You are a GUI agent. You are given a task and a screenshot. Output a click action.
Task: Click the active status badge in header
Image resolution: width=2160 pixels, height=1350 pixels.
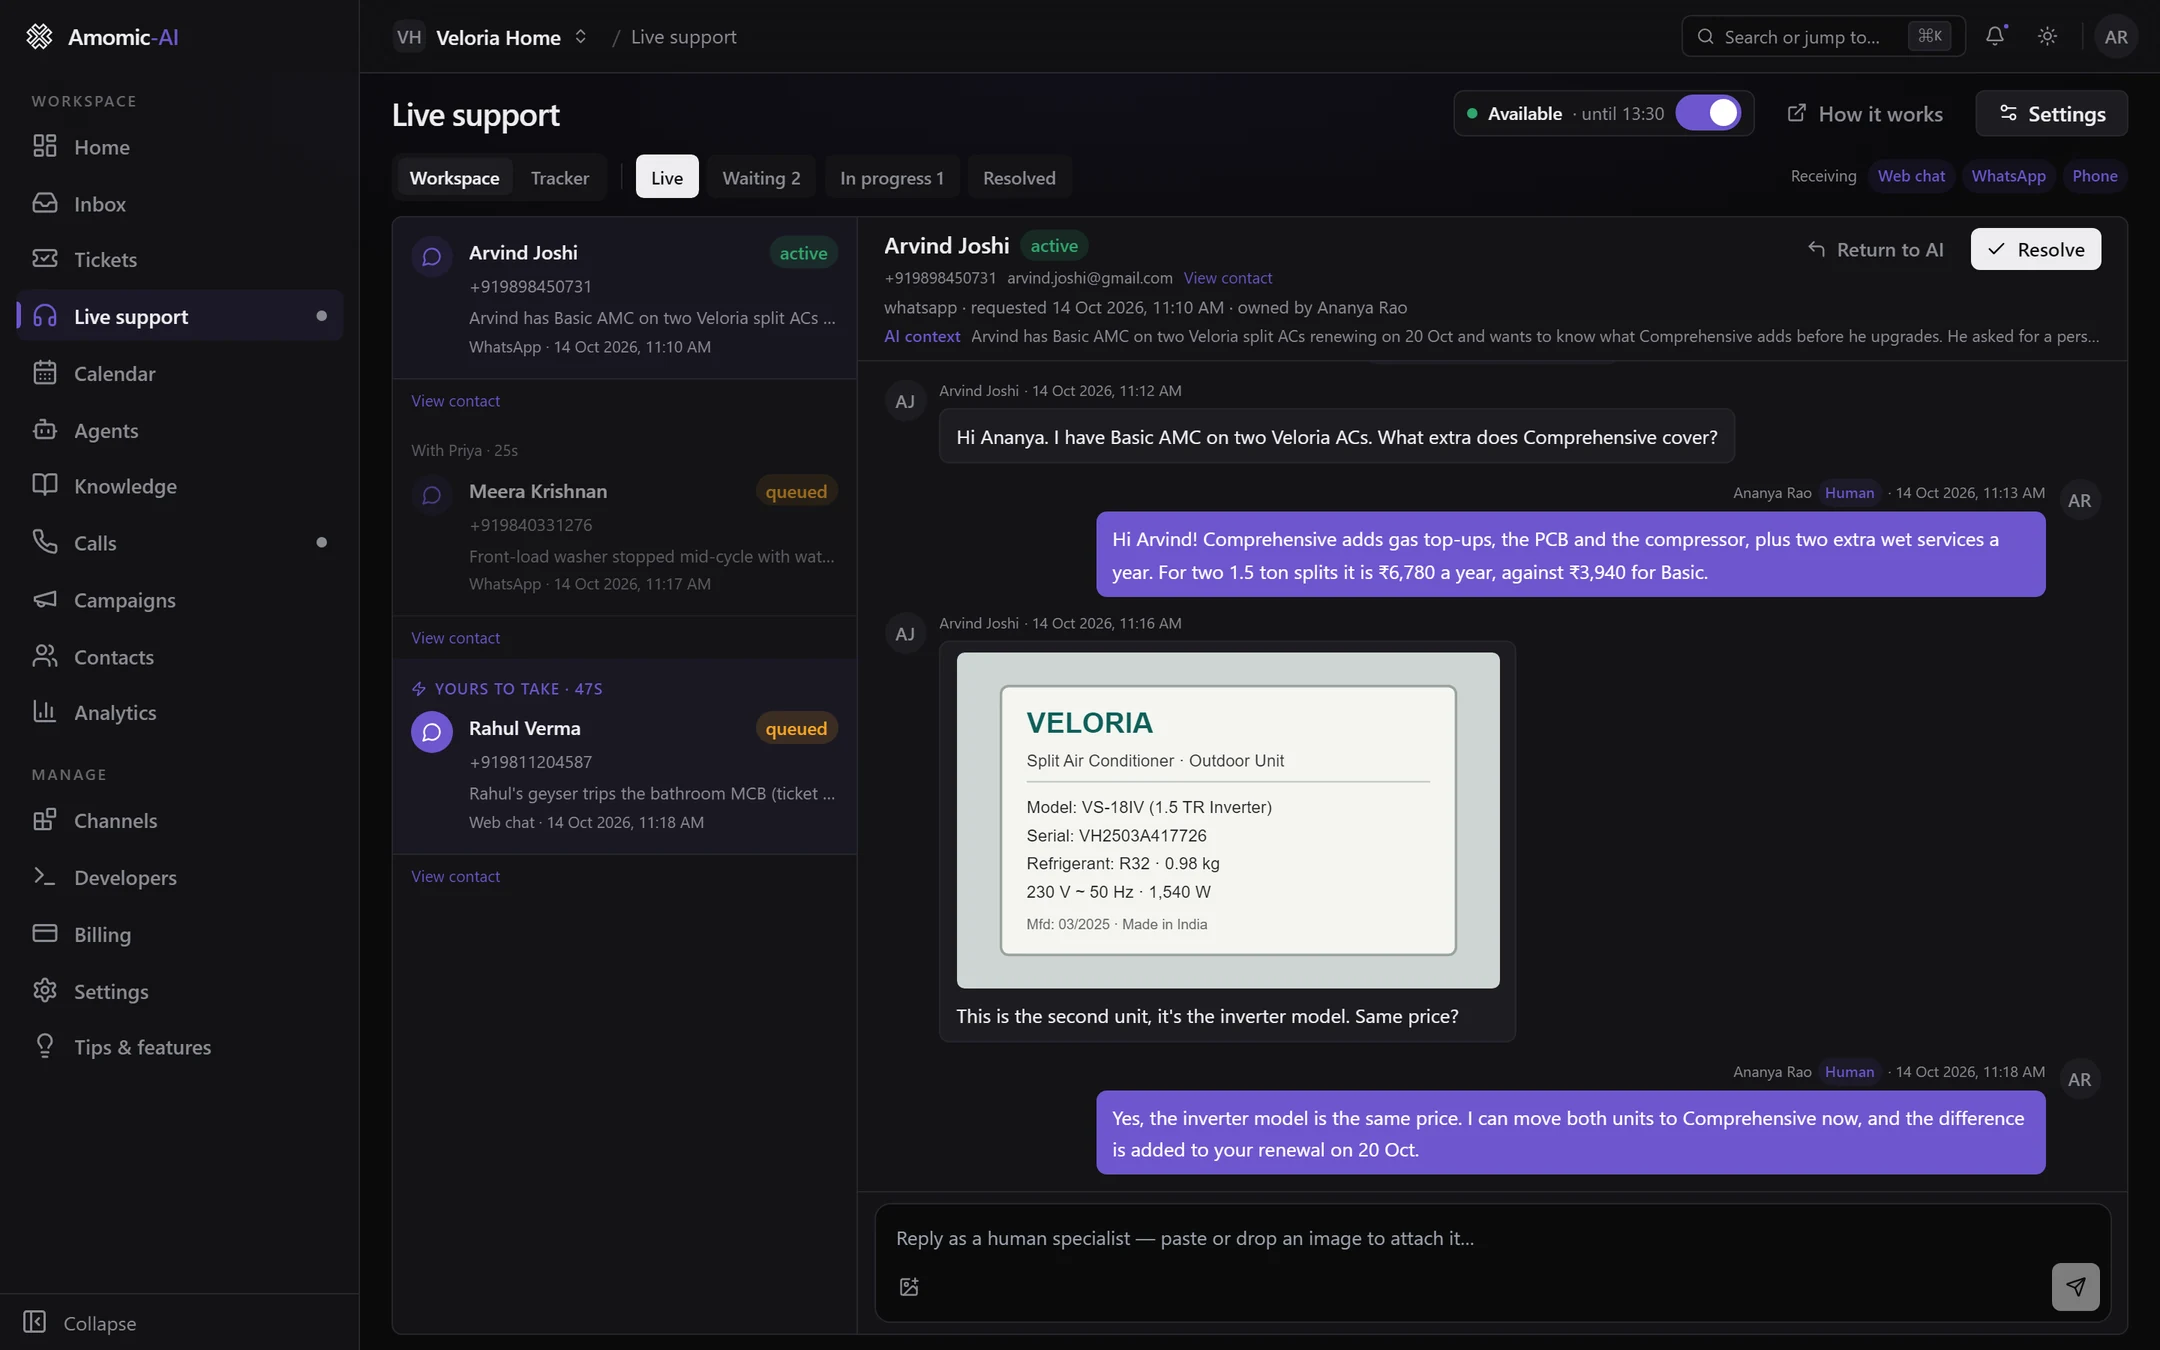point(1054,246)
